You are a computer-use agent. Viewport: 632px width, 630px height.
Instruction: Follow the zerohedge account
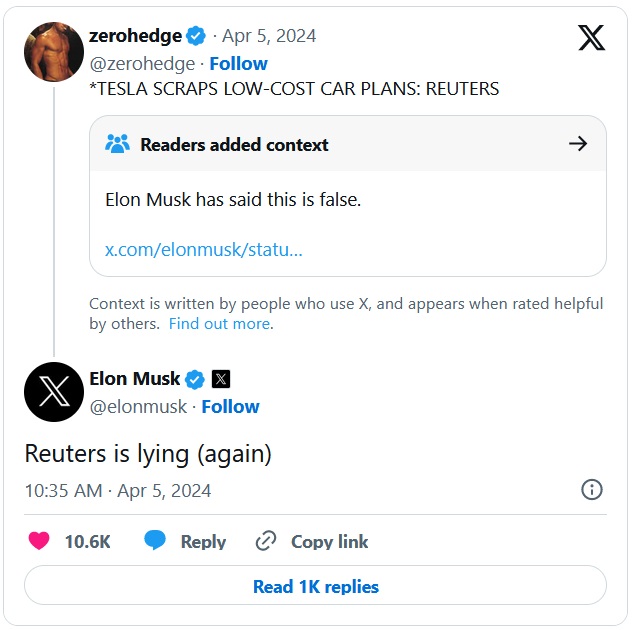[238, 63]
